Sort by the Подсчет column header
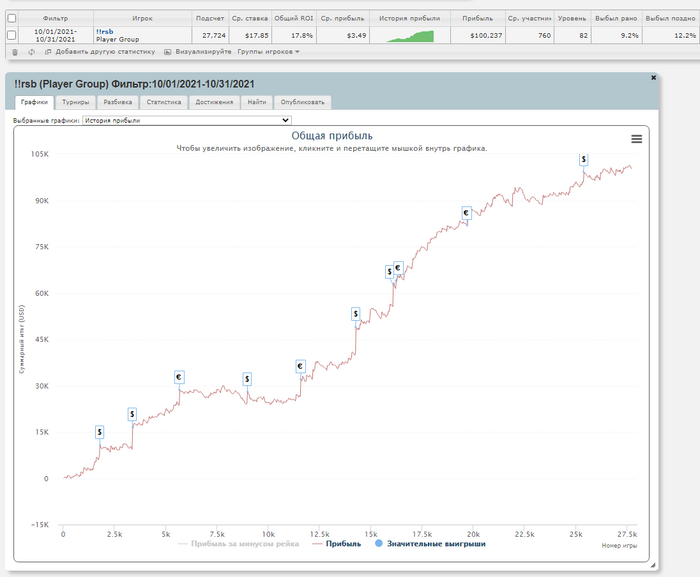 click(x=210, y=18)
